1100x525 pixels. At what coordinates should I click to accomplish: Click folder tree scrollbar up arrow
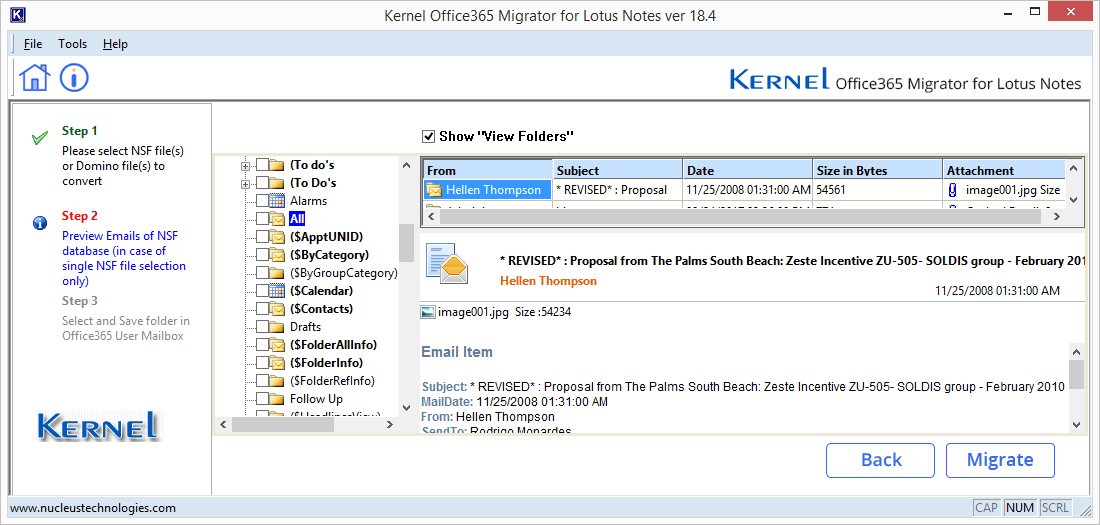[x=406, y=165]
